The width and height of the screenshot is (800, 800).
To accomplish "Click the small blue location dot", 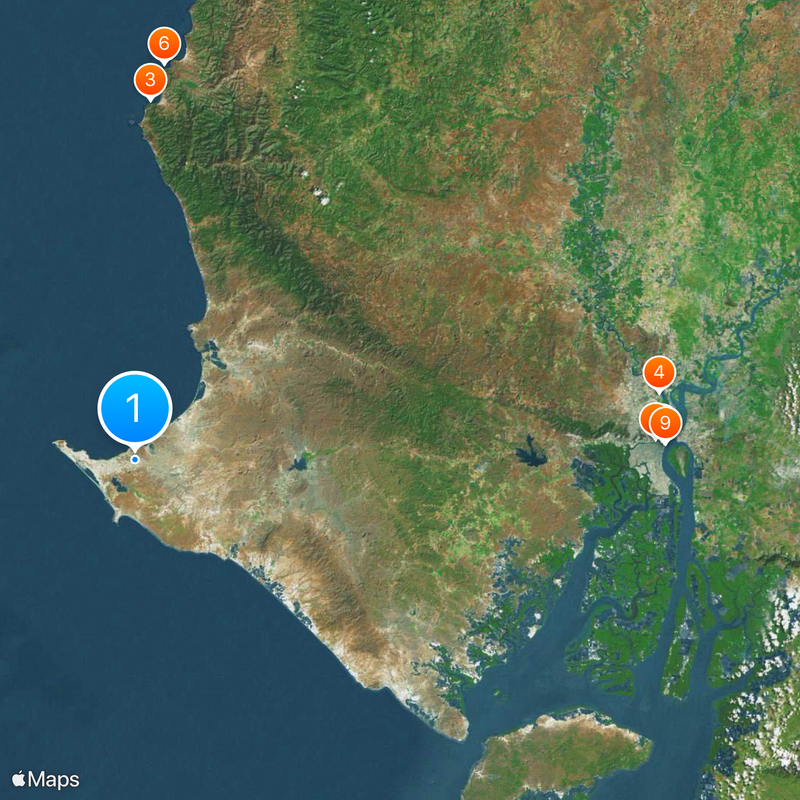I will 135,460.
